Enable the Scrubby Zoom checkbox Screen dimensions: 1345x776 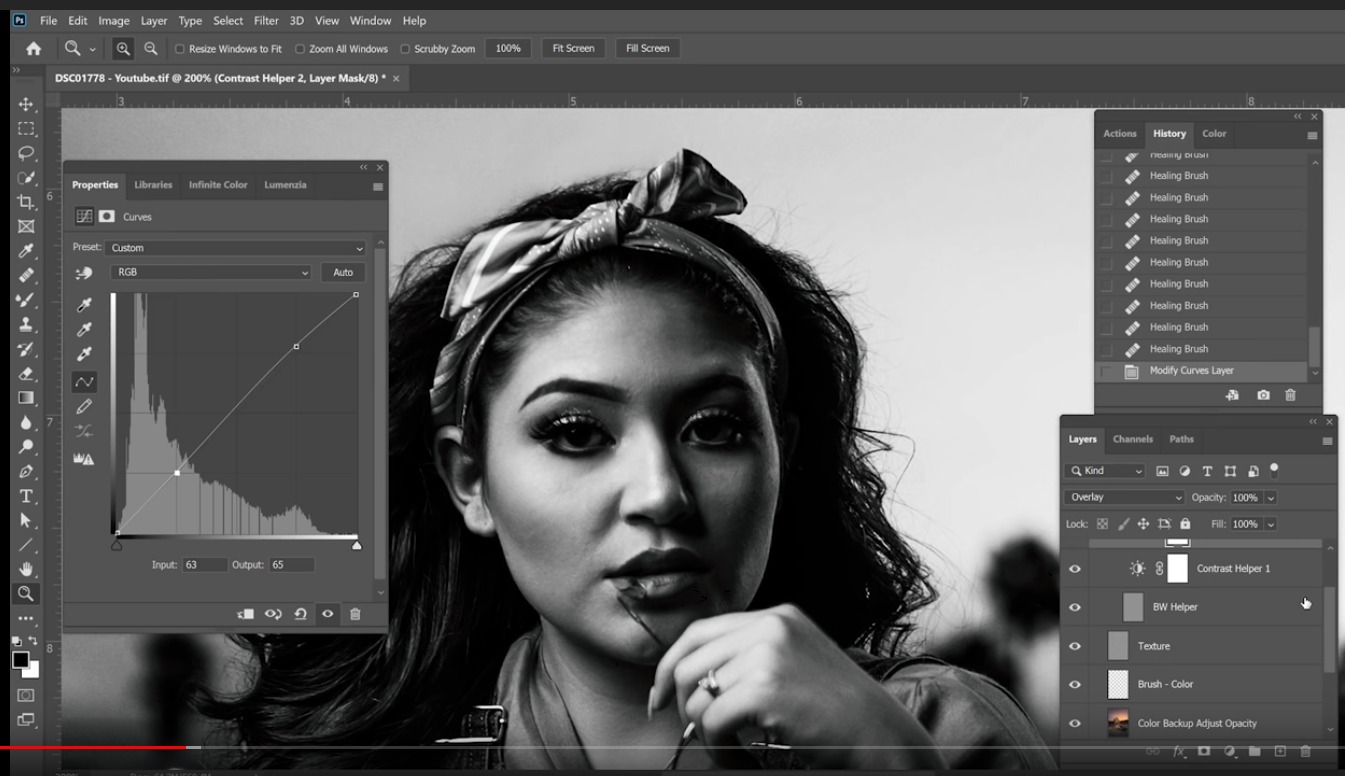tap(405, 49)
